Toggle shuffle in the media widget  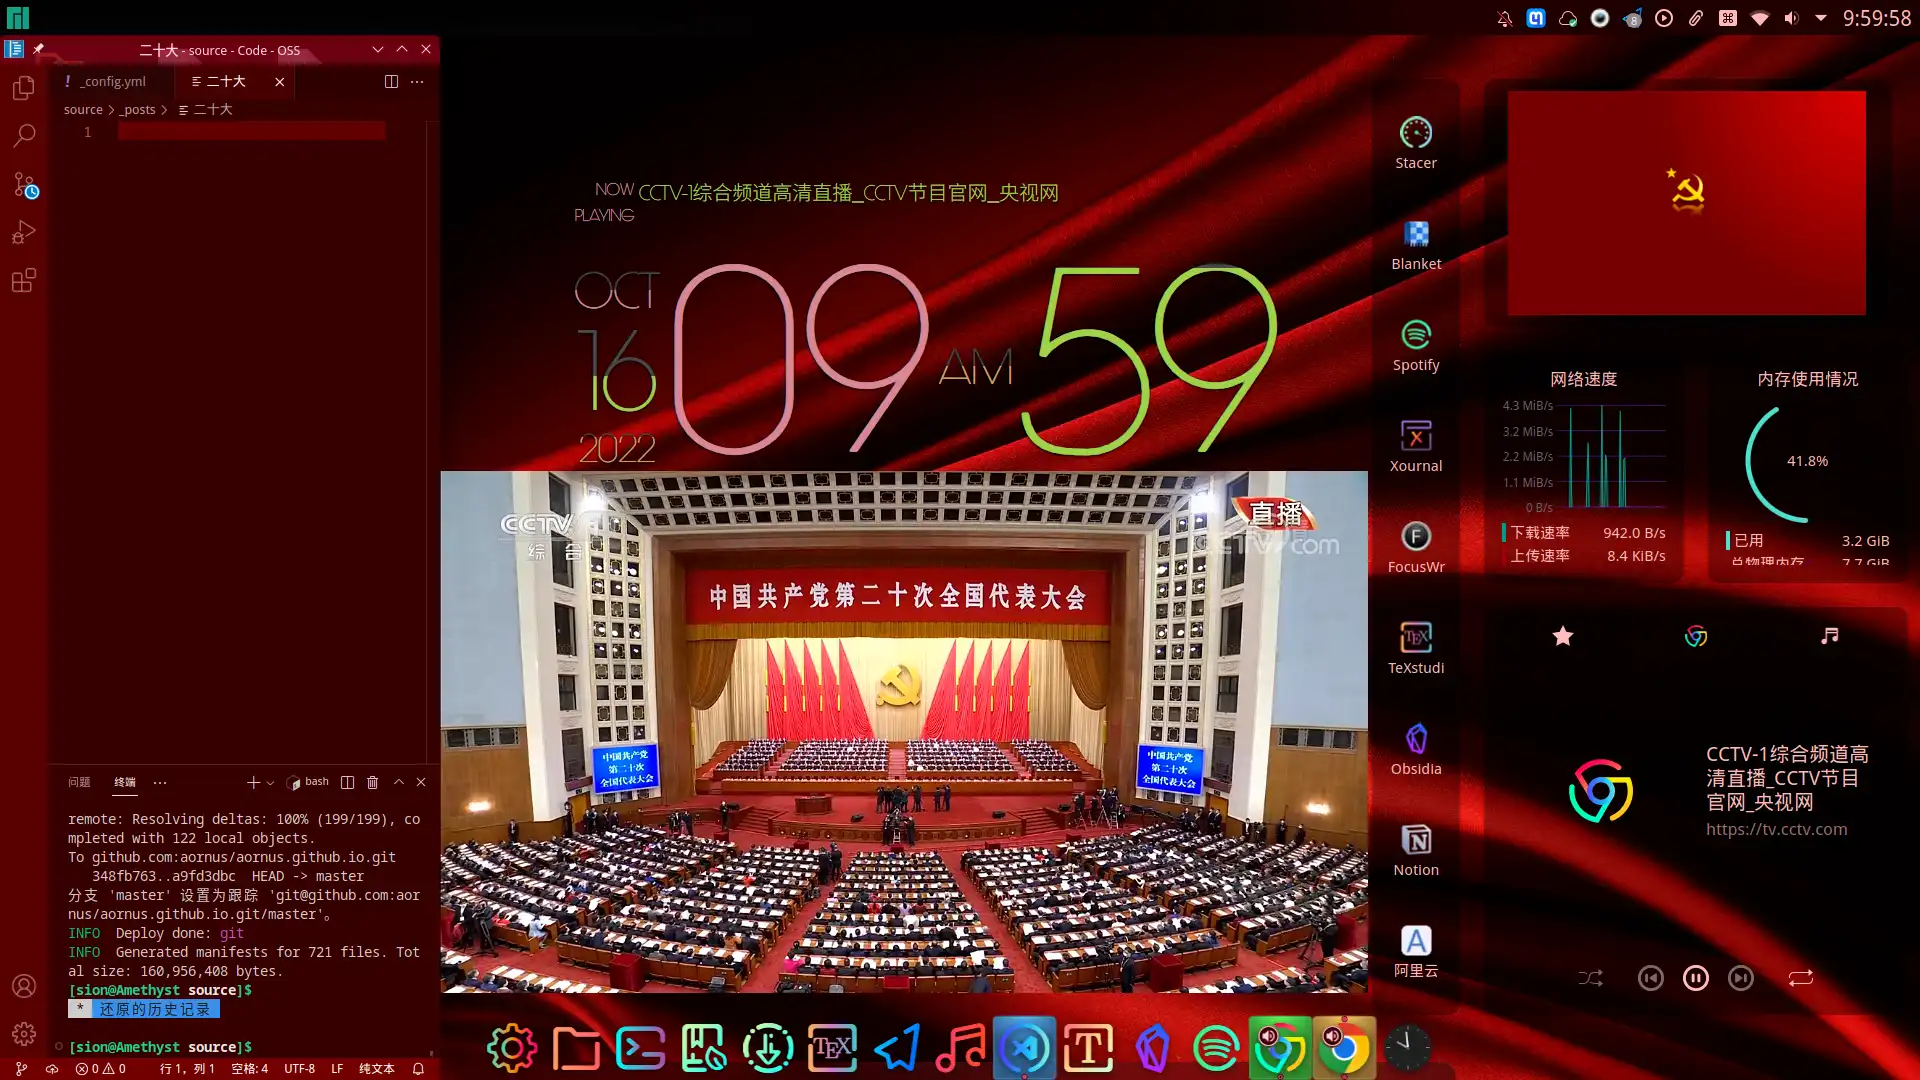[x=1590, y=978]
